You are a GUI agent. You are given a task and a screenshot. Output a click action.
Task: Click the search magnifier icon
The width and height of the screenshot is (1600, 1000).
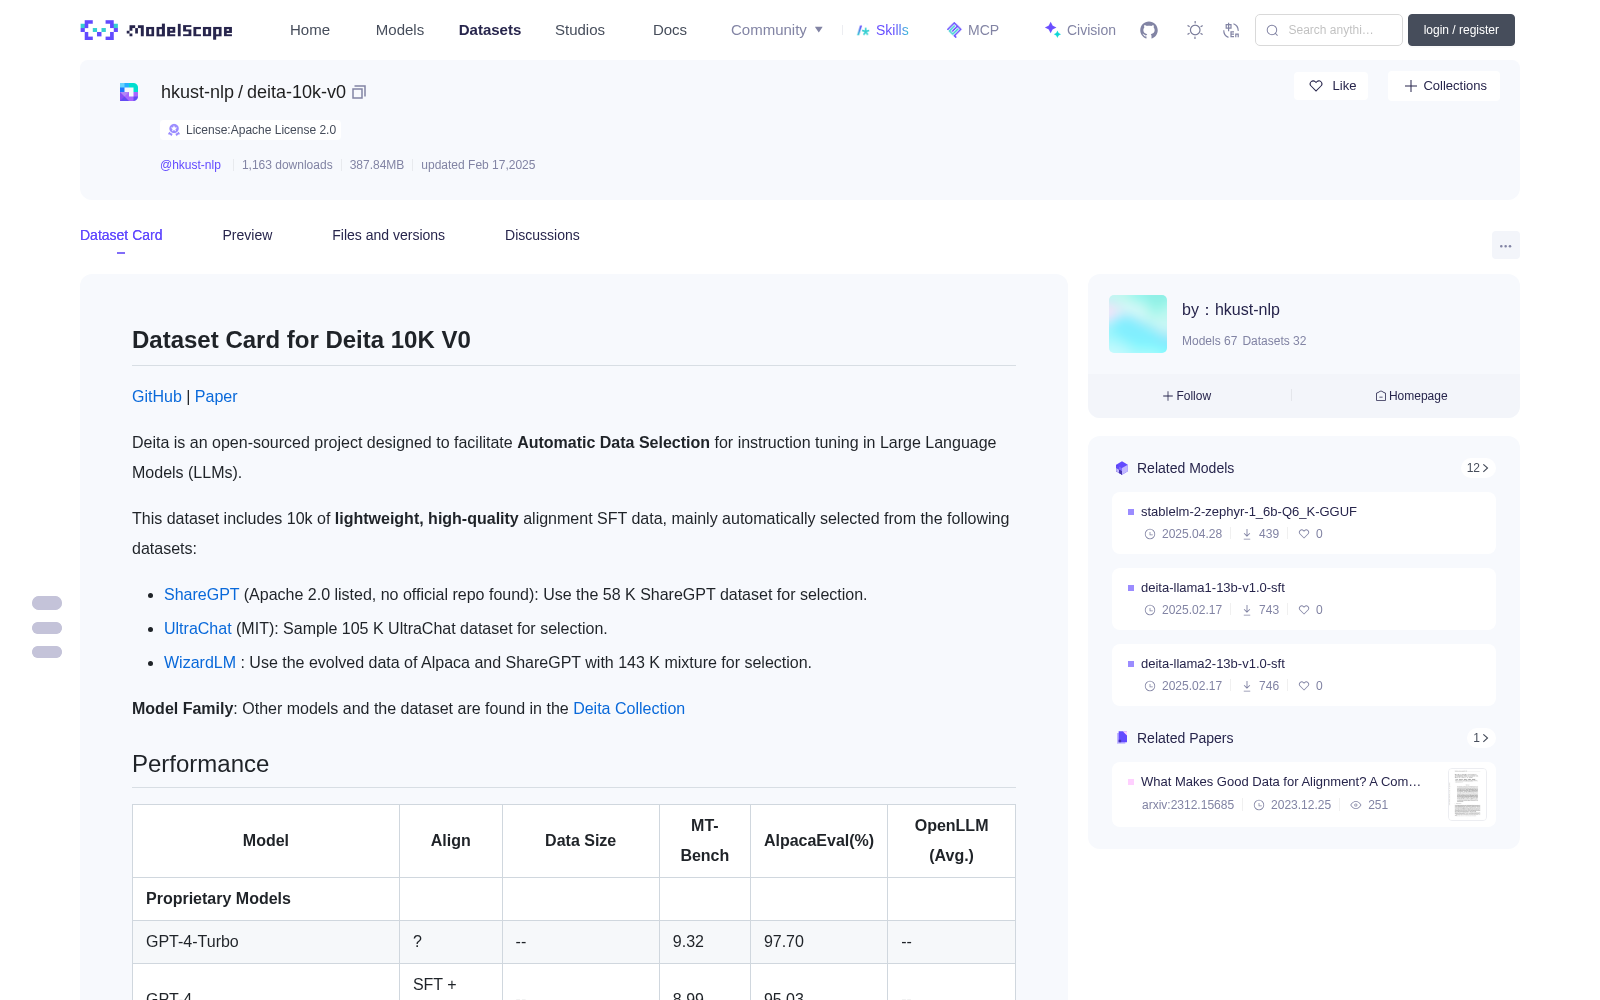1272,30
